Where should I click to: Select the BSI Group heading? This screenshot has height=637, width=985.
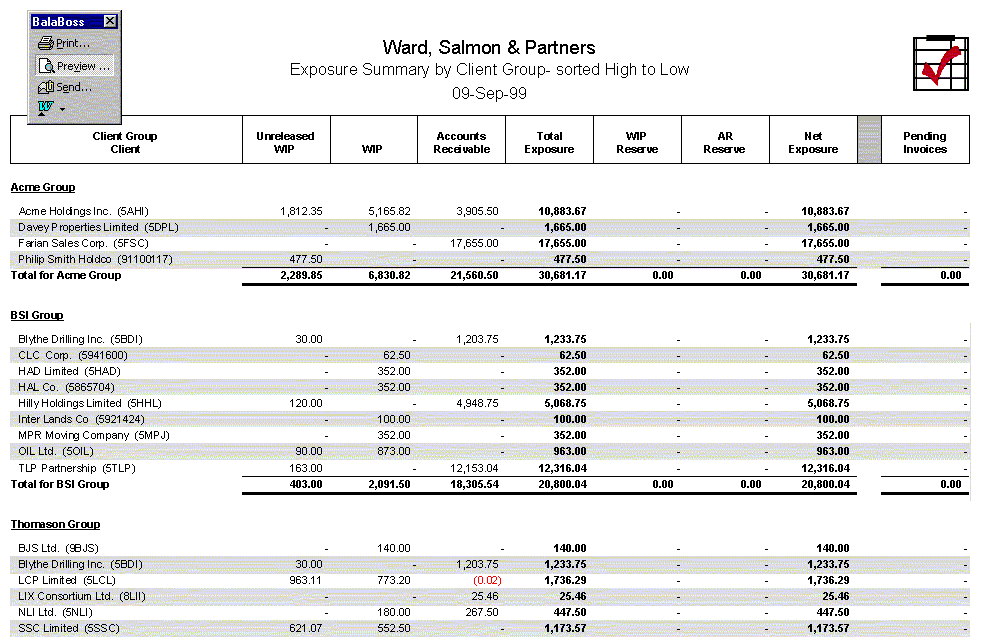(37, 315)
